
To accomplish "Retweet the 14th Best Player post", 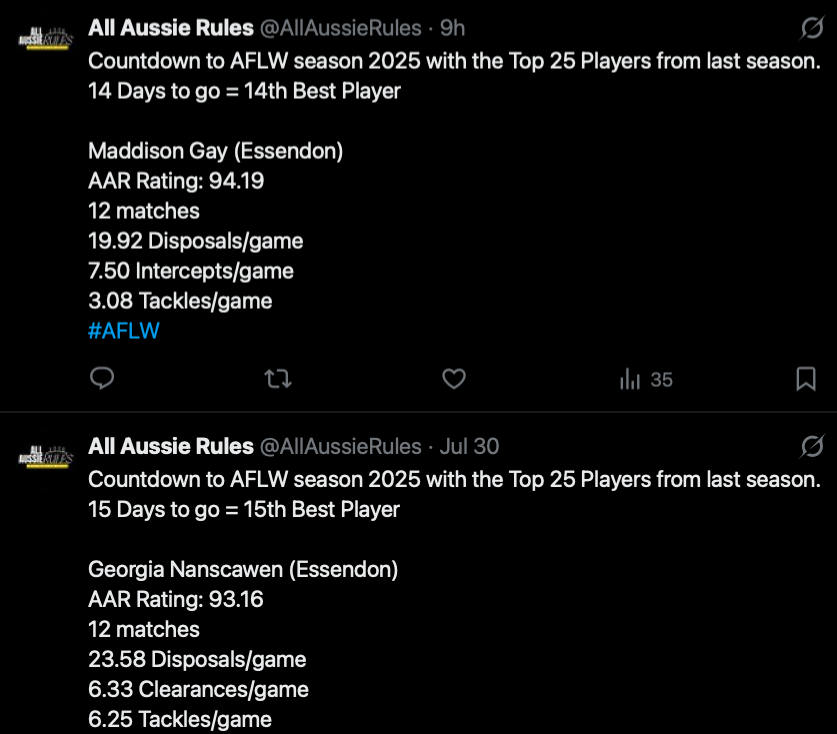I will click(278, 379).
